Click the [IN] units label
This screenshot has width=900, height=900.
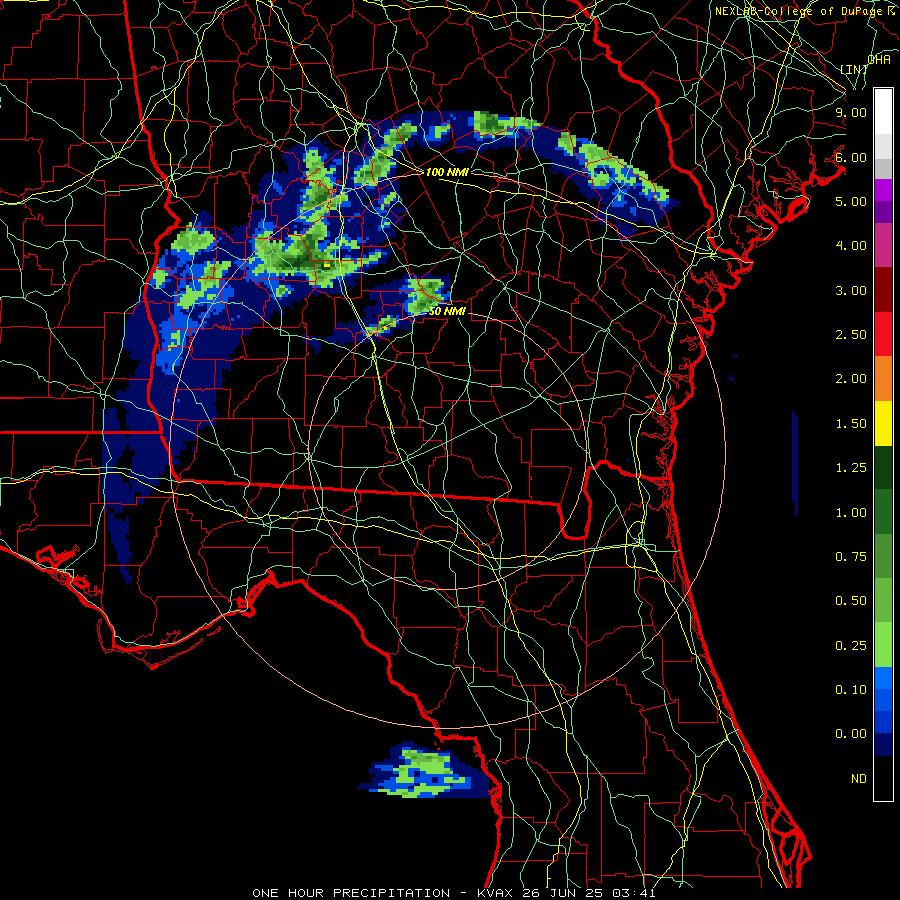tap(854, 69)
